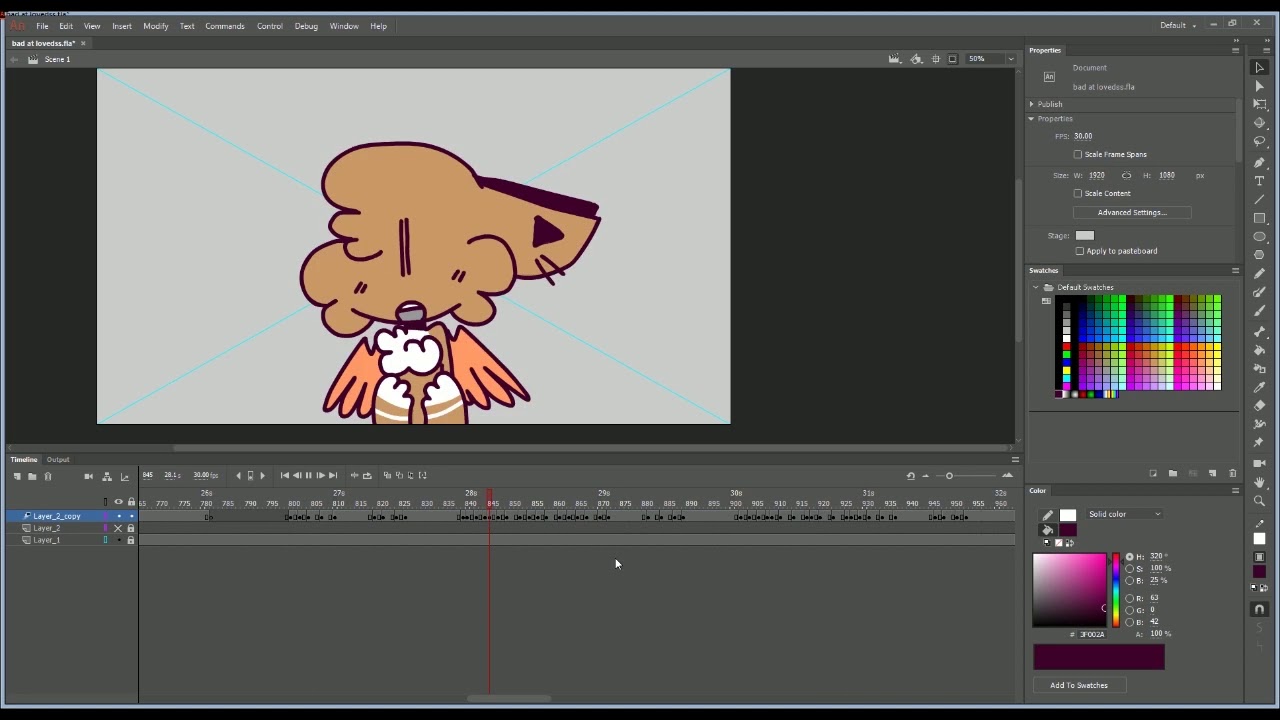Select the Rectangle tool
This screenshot has width=1280, height=720.
tap(1260, 217)
